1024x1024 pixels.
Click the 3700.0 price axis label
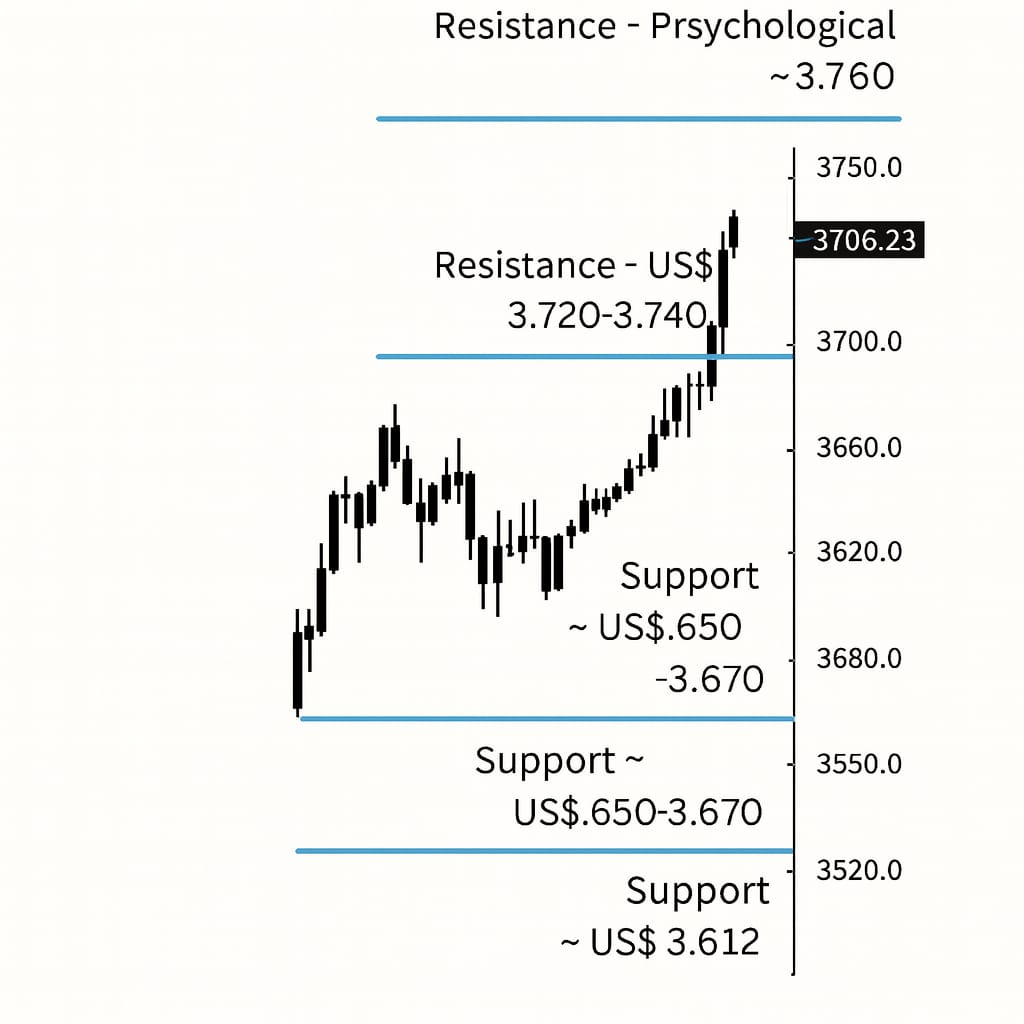point(859,342)
